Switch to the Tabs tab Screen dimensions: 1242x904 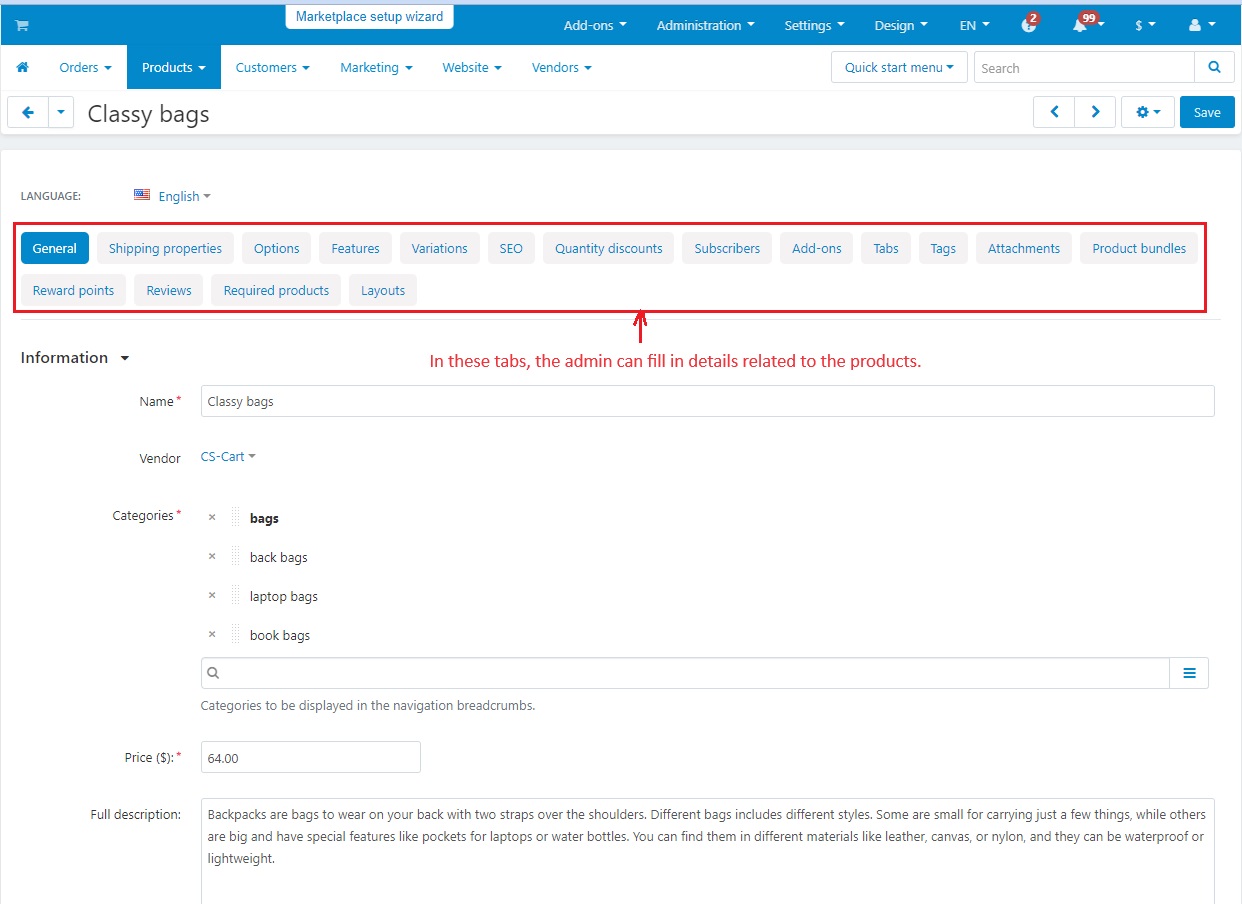pos(886,248)
